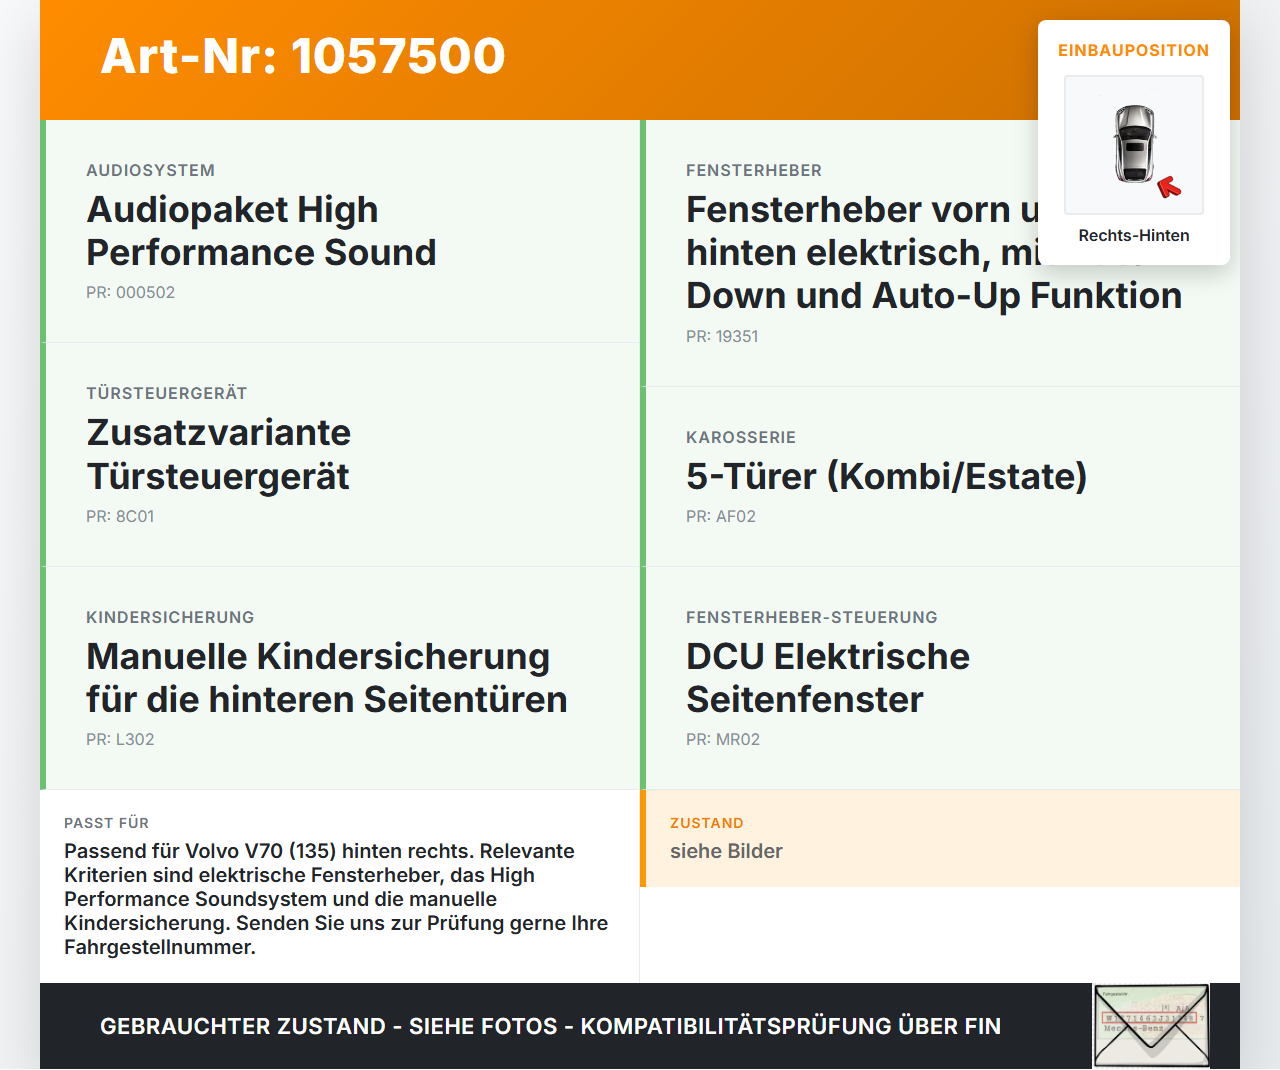The image size is (1280, 1070).
Task: Click the car position image in Einbauposition
Action: (1134, 145)
